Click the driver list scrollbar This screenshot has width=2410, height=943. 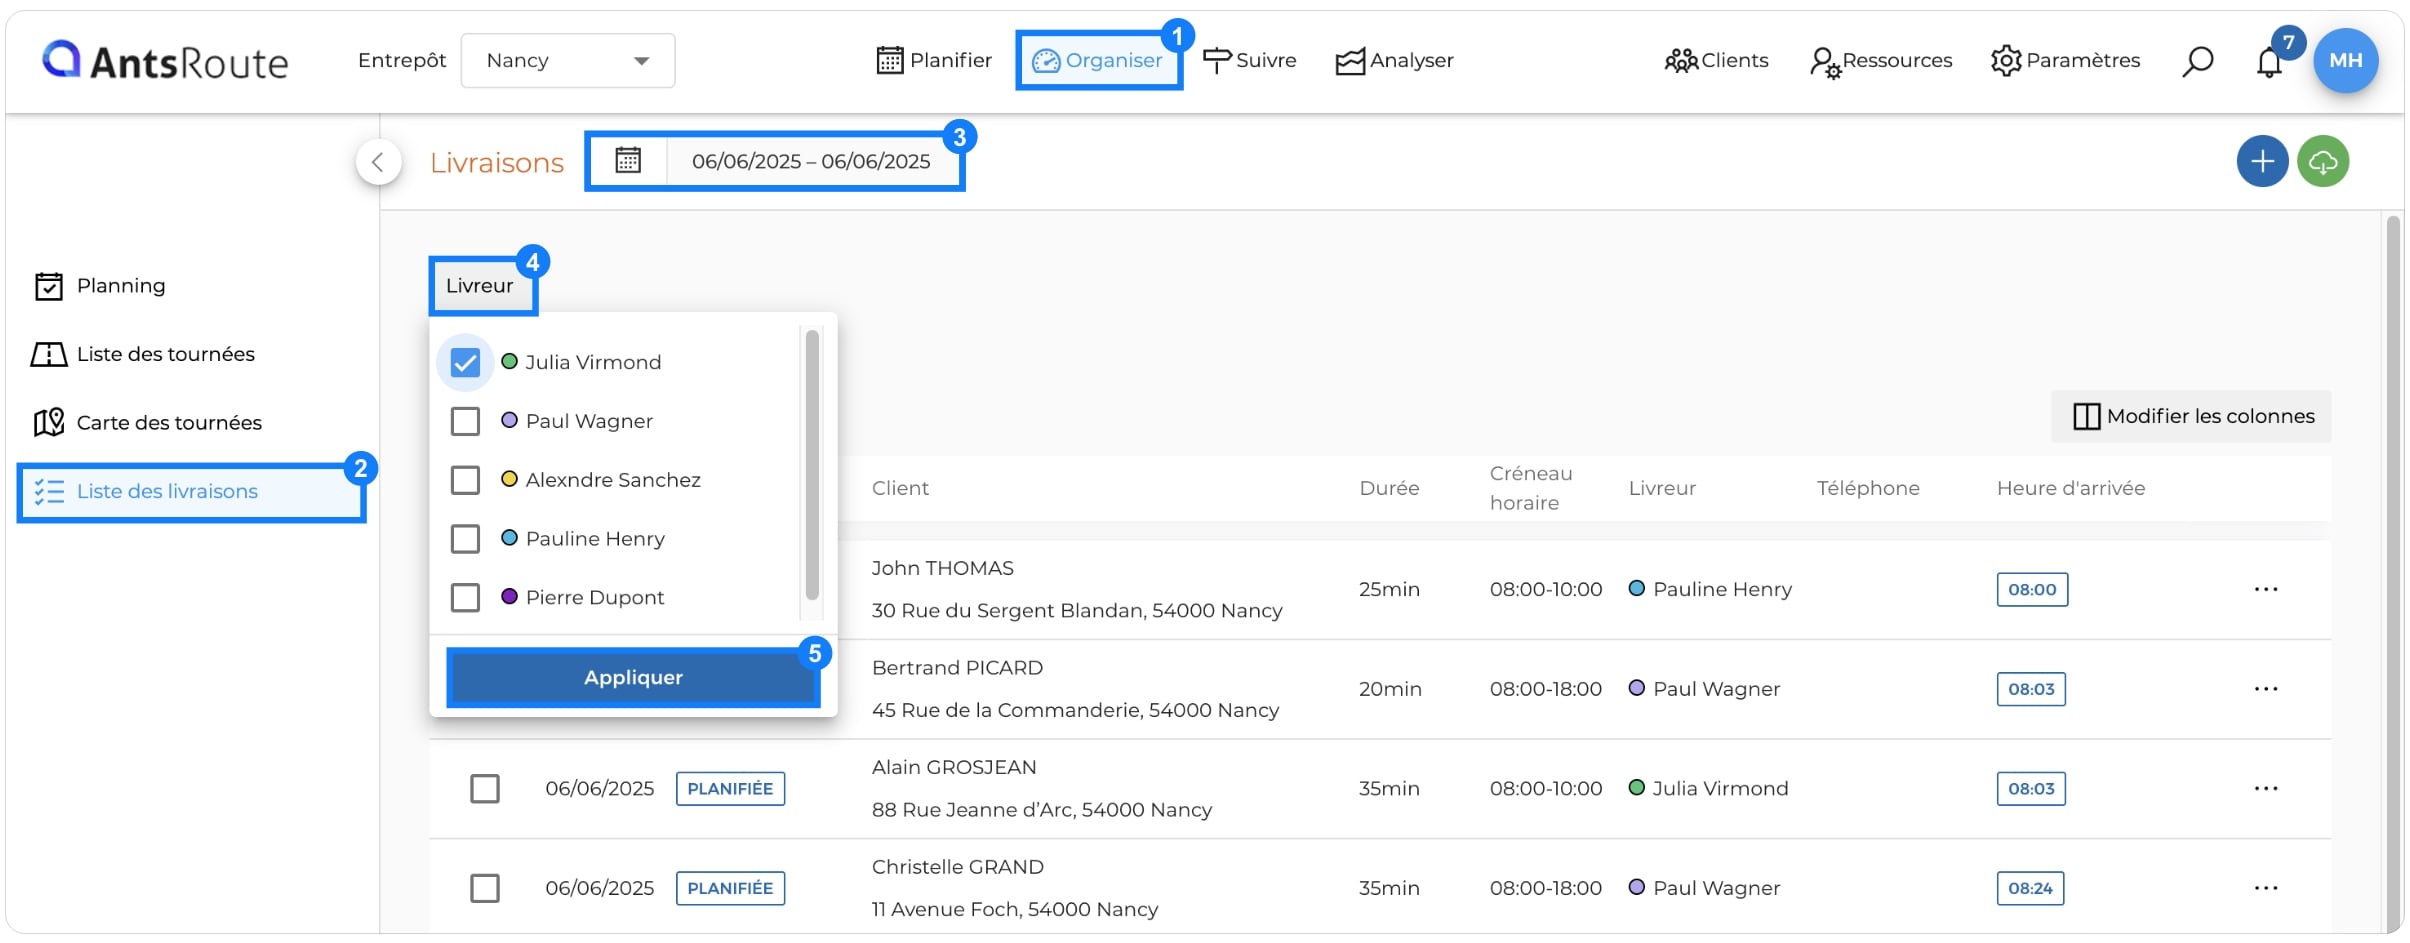point(812,465)
